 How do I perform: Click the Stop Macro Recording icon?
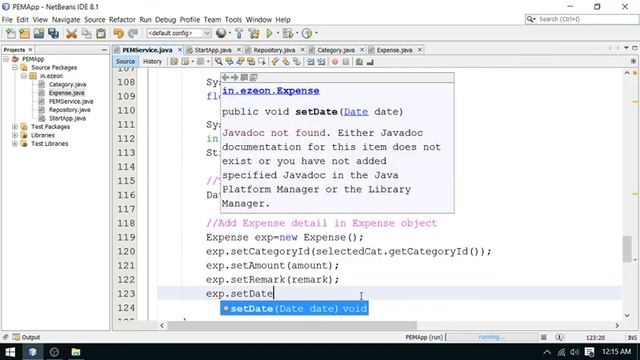point(346,62)
